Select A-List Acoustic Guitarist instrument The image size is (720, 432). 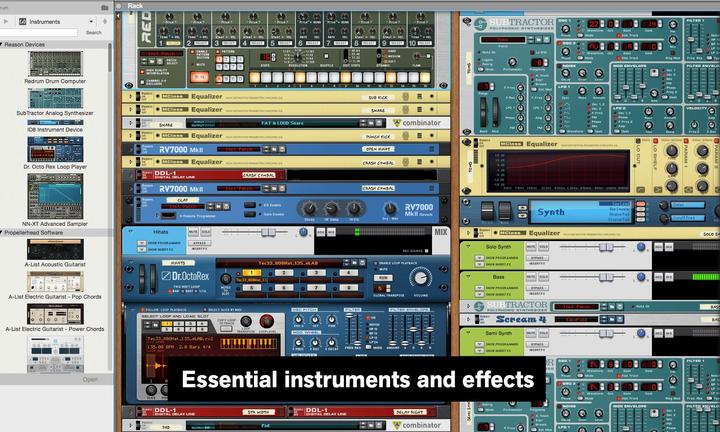click(55, 249)
